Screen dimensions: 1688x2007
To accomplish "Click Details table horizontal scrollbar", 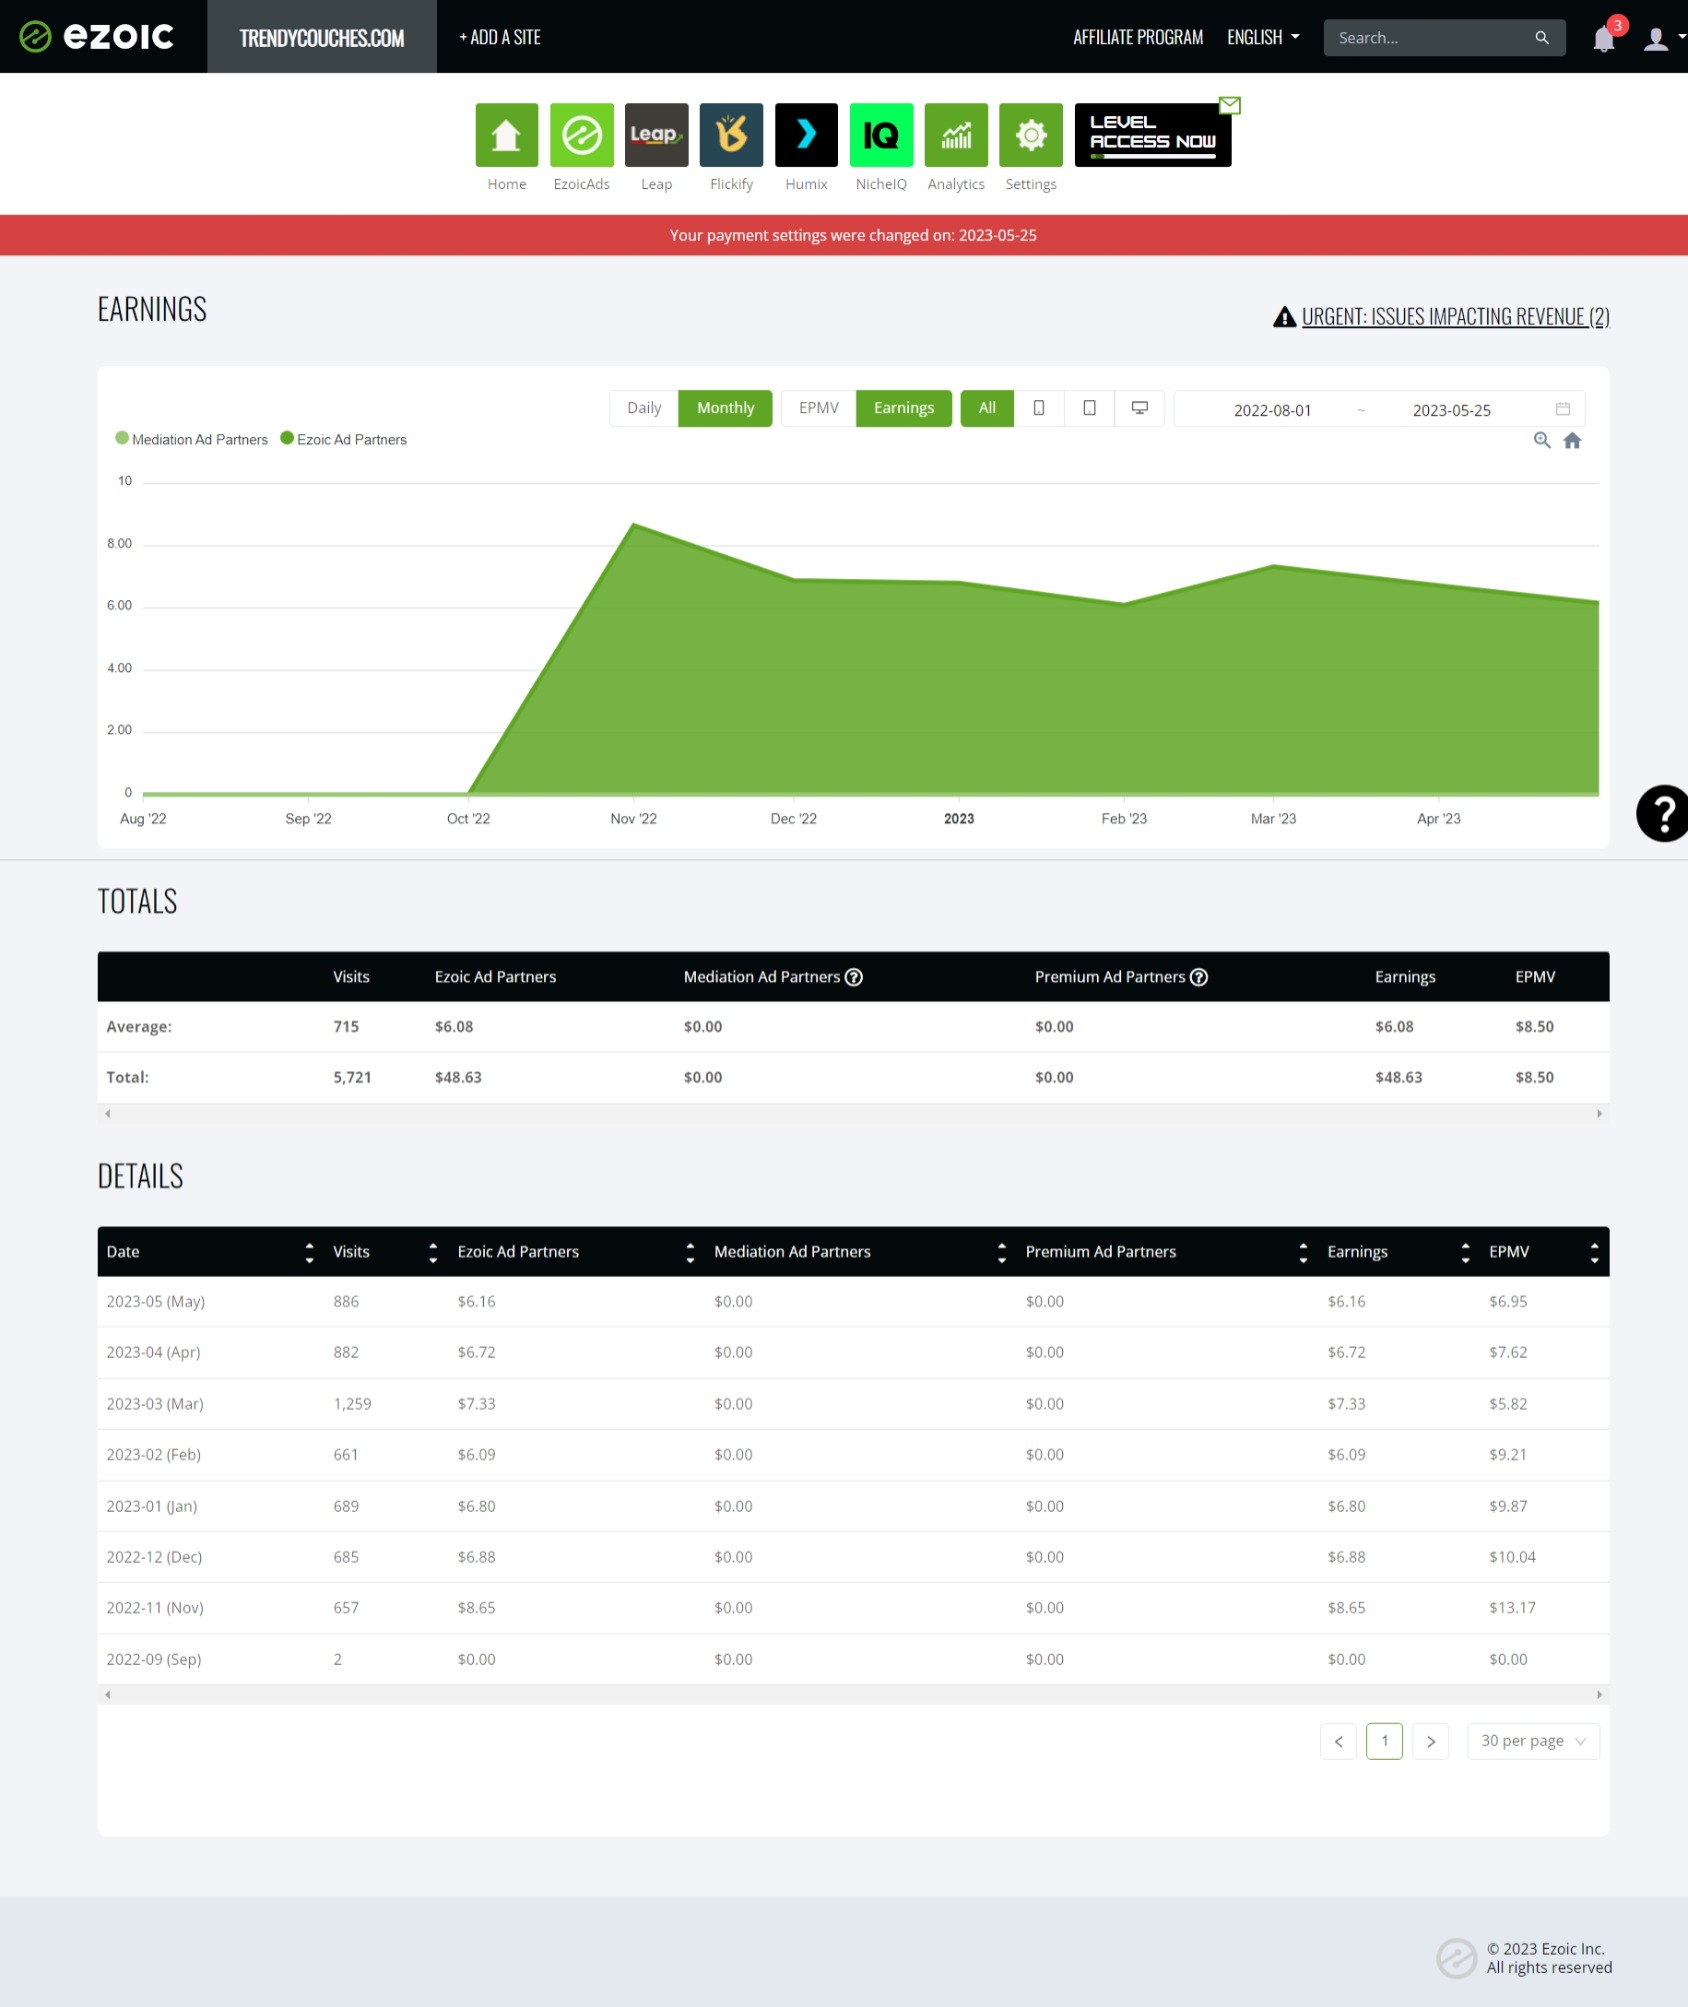I will pyautogui.click(x=853, y=1694).
